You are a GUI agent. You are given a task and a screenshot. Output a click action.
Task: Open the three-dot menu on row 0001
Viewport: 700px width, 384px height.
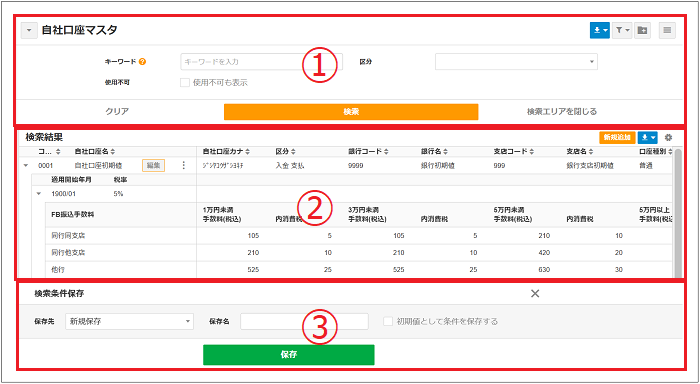click(x=183, y=166)
